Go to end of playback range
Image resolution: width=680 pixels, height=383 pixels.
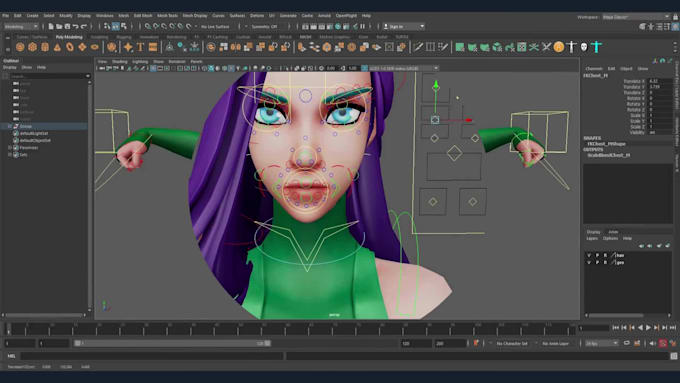coord(673,328)
